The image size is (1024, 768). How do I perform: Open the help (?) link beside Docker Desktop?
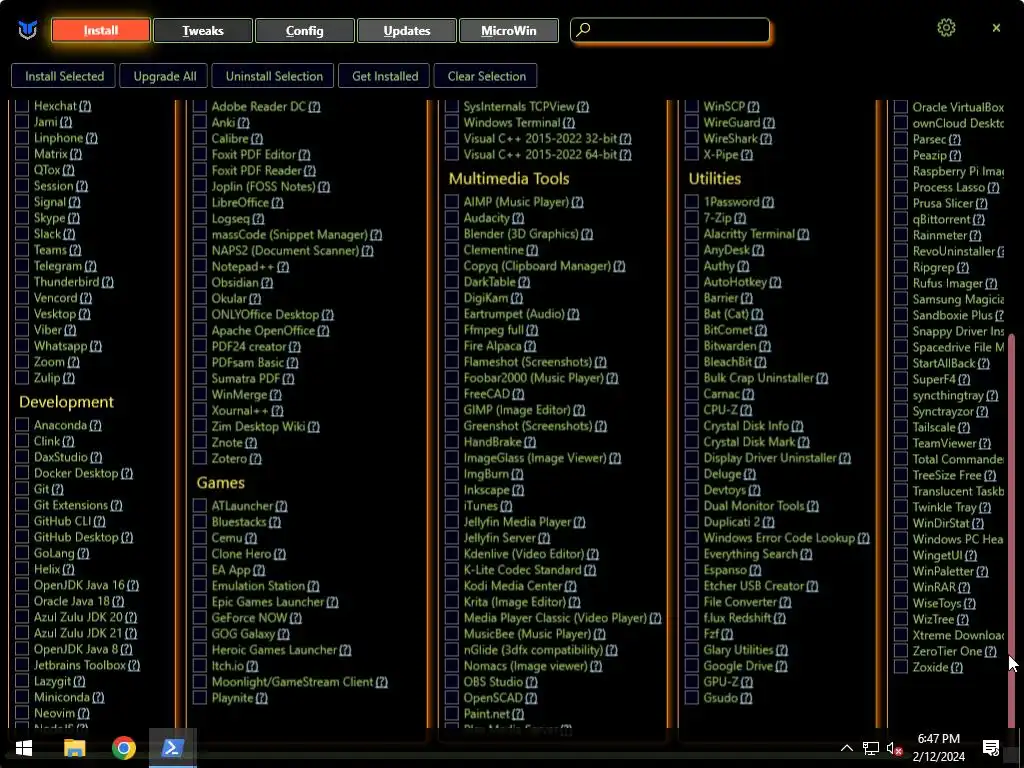pyautogui.click(x=127, y=473)
